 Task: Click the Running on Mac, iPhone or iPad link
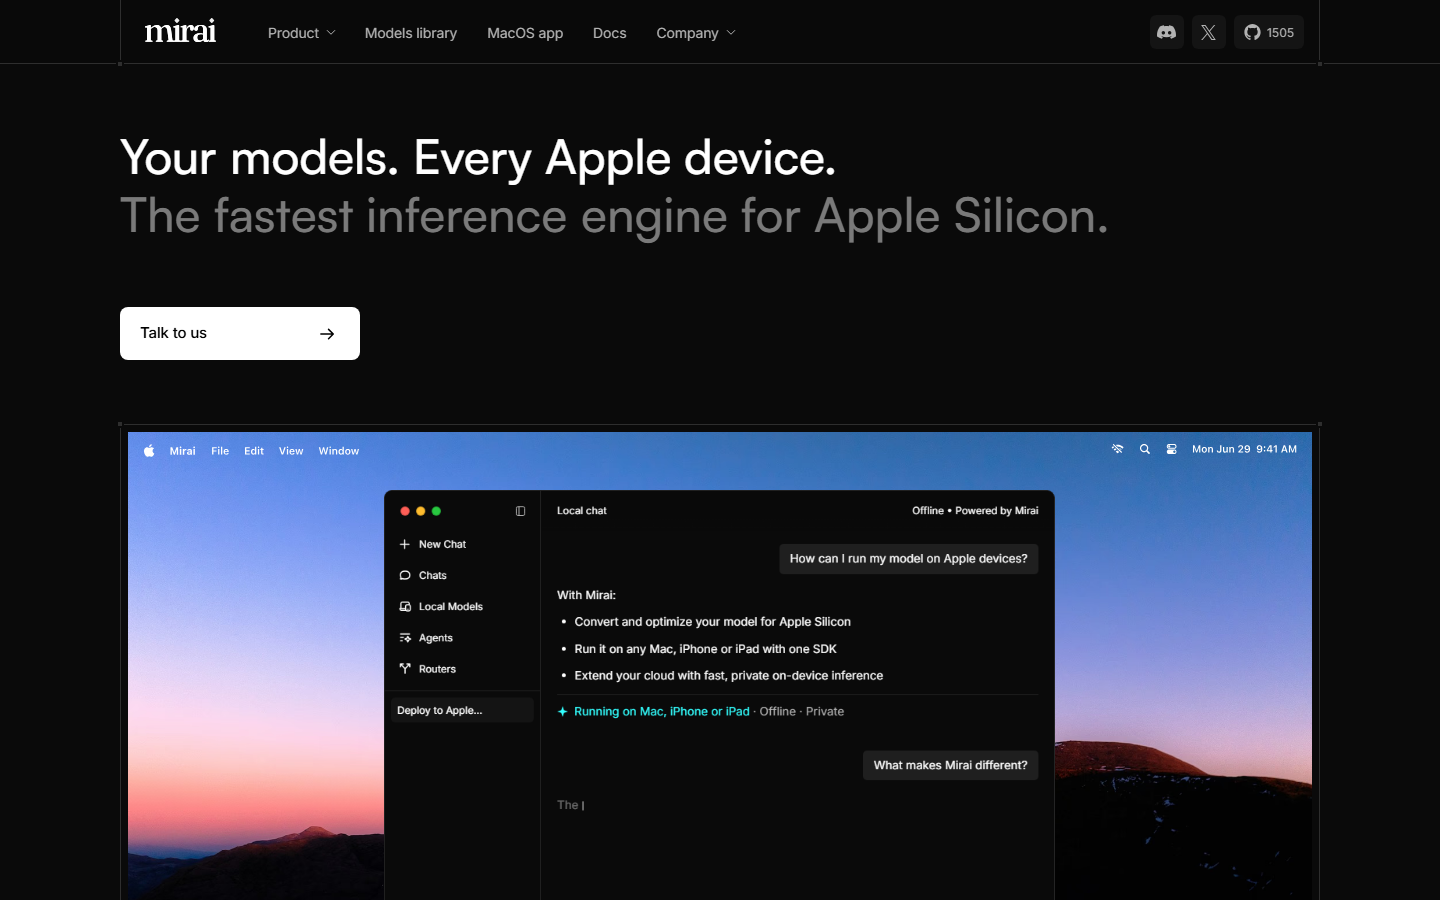point(662,711)
